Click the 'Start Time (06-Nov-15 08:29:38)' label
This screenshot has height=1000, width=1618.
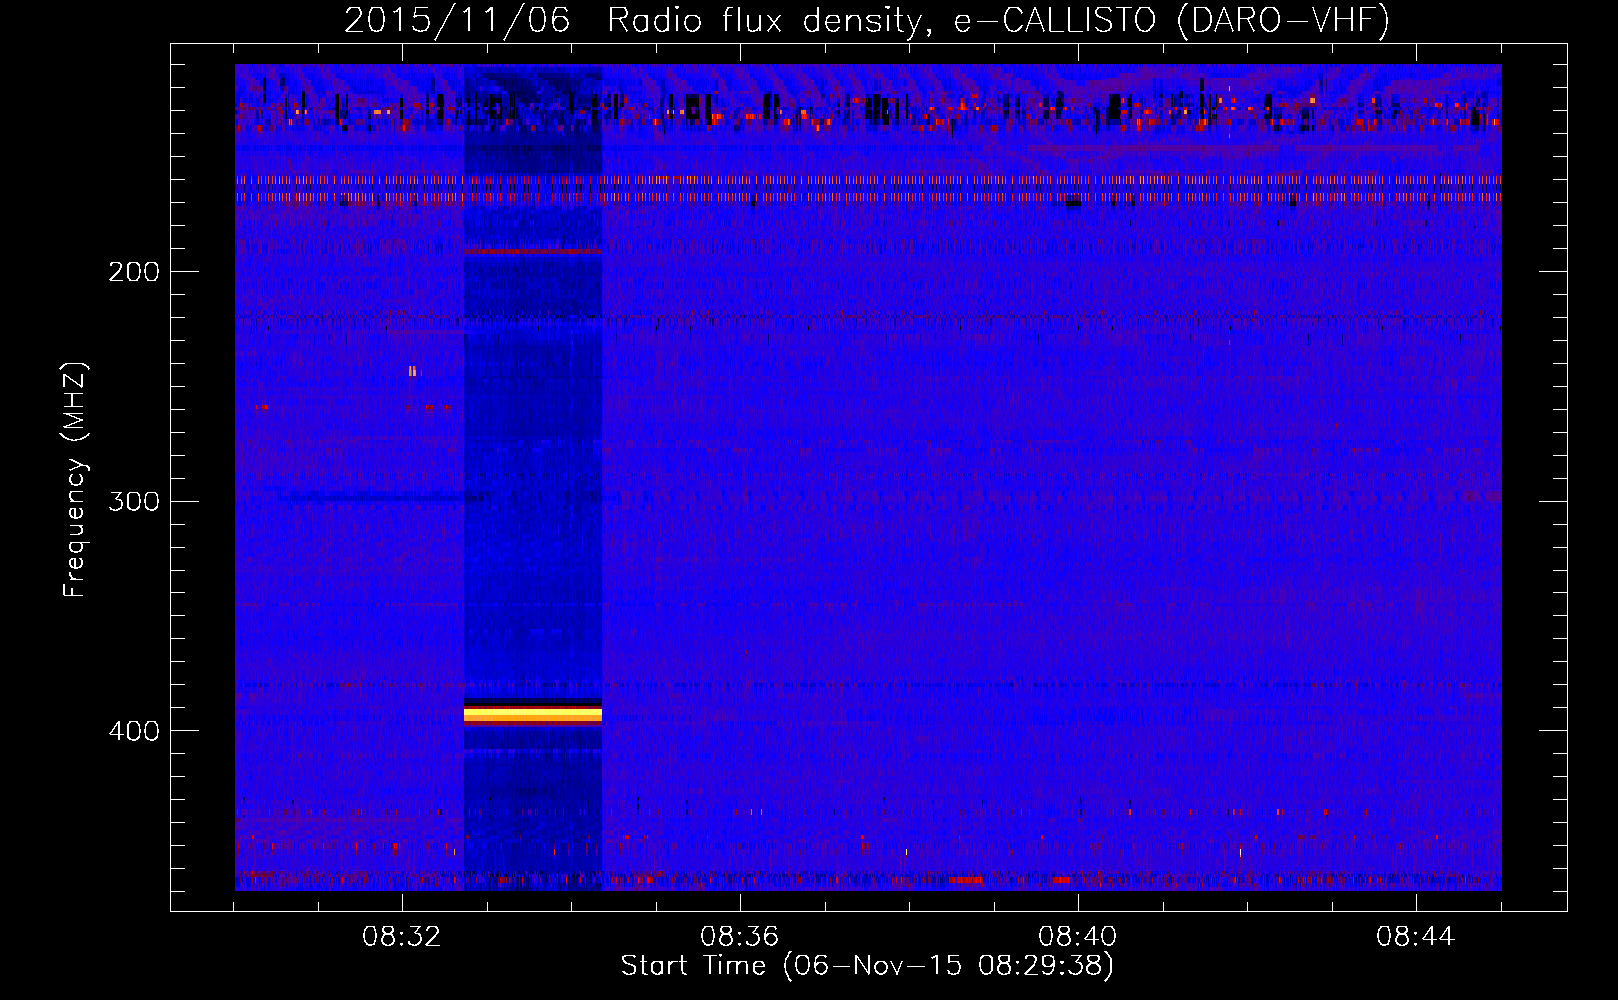(x=867, y=966)
